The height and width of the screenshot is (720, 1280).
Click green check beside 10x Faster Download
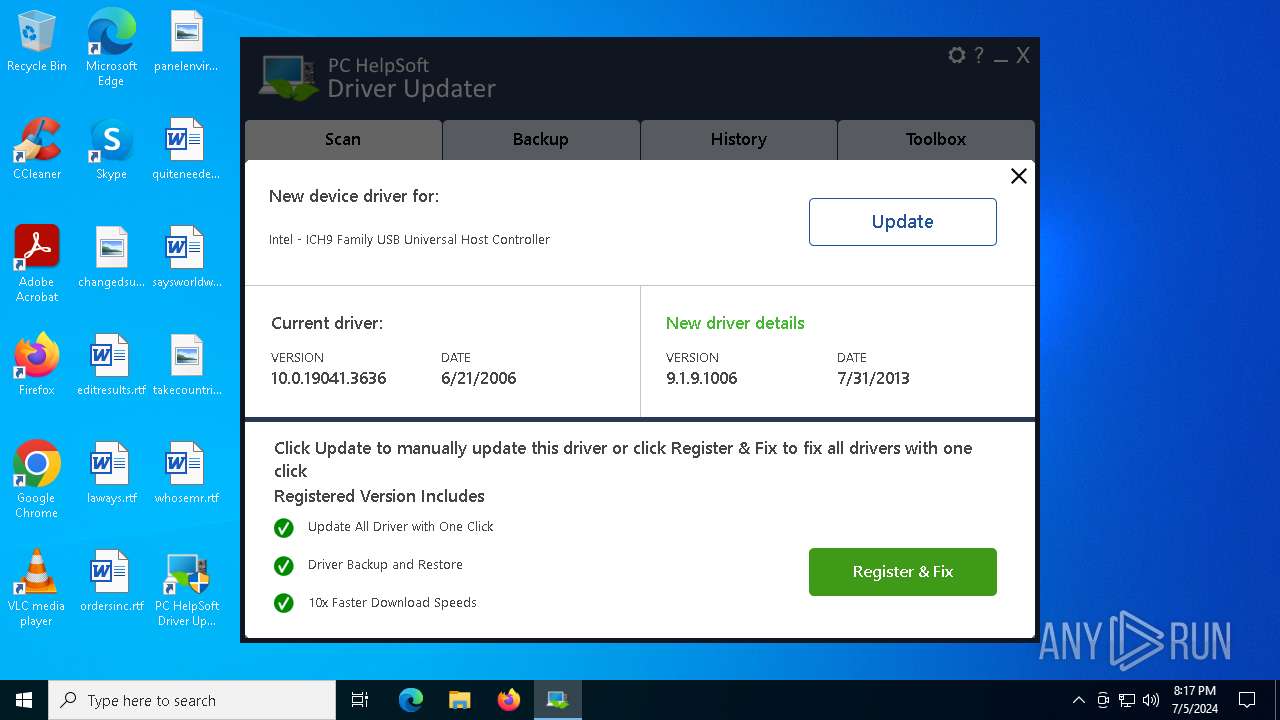(284, 604)
